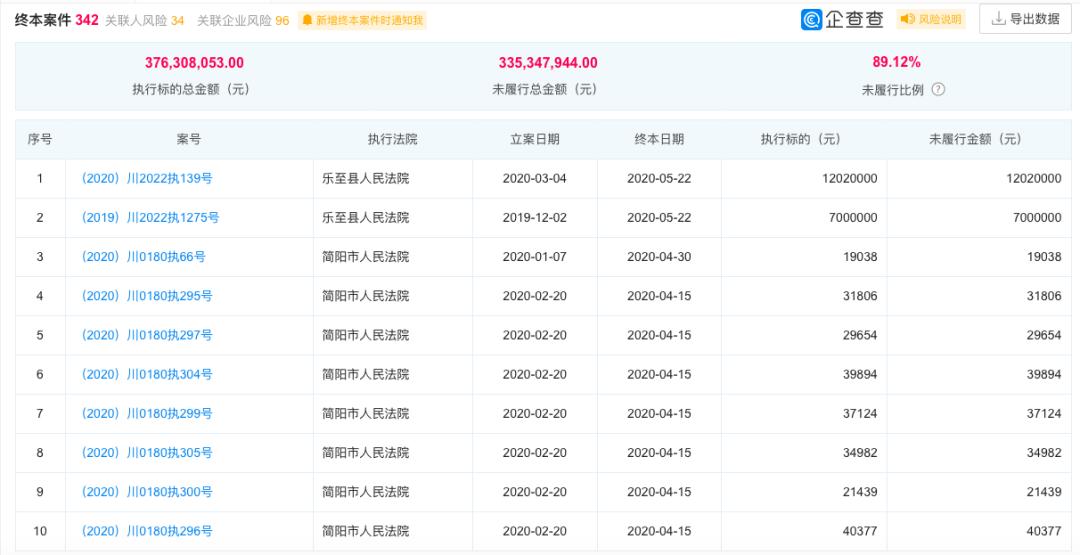Click case number (2020)川0180执305号
Viewport: 1080px width, 555px height.
tap(147, 453)
